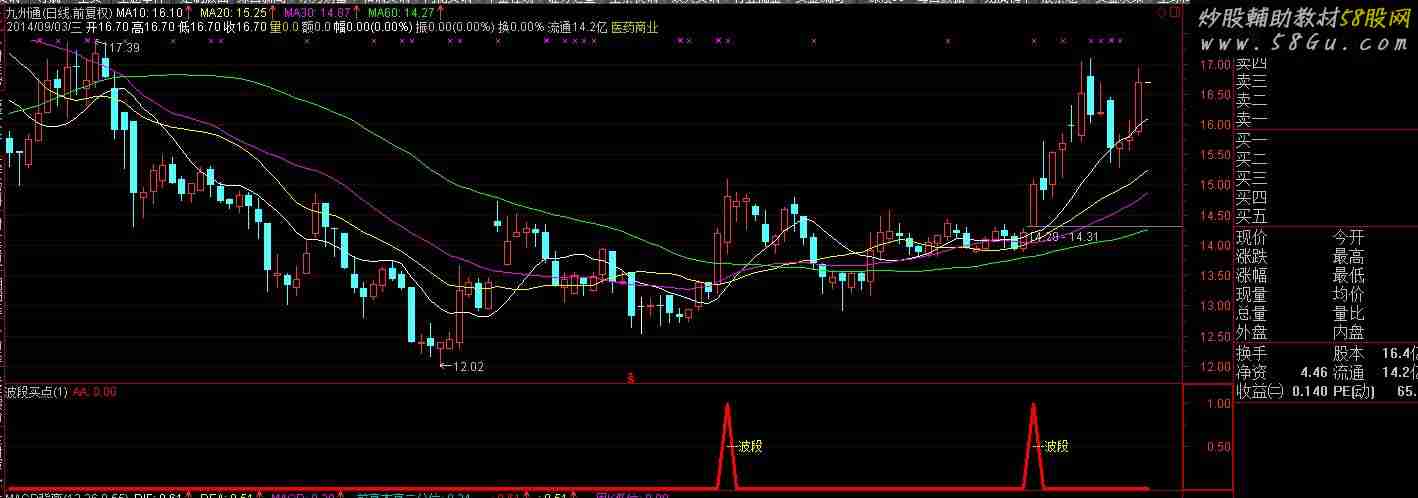Click the 今开 field in quote panel
Screen dimensions: 1418x498
point(1349,238)
